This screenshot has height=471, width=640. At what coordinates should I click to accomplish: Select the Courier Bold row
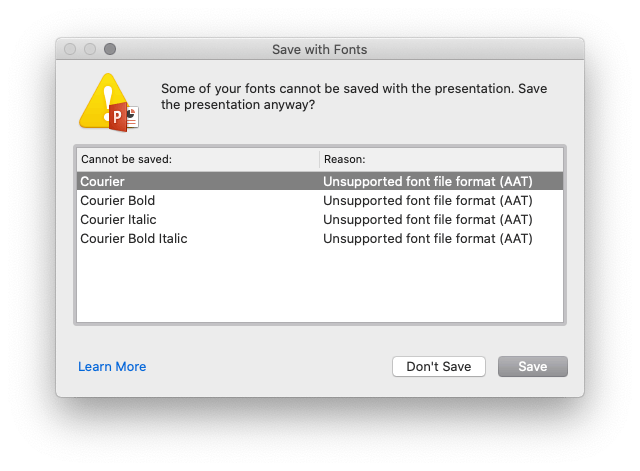[117, 201]
